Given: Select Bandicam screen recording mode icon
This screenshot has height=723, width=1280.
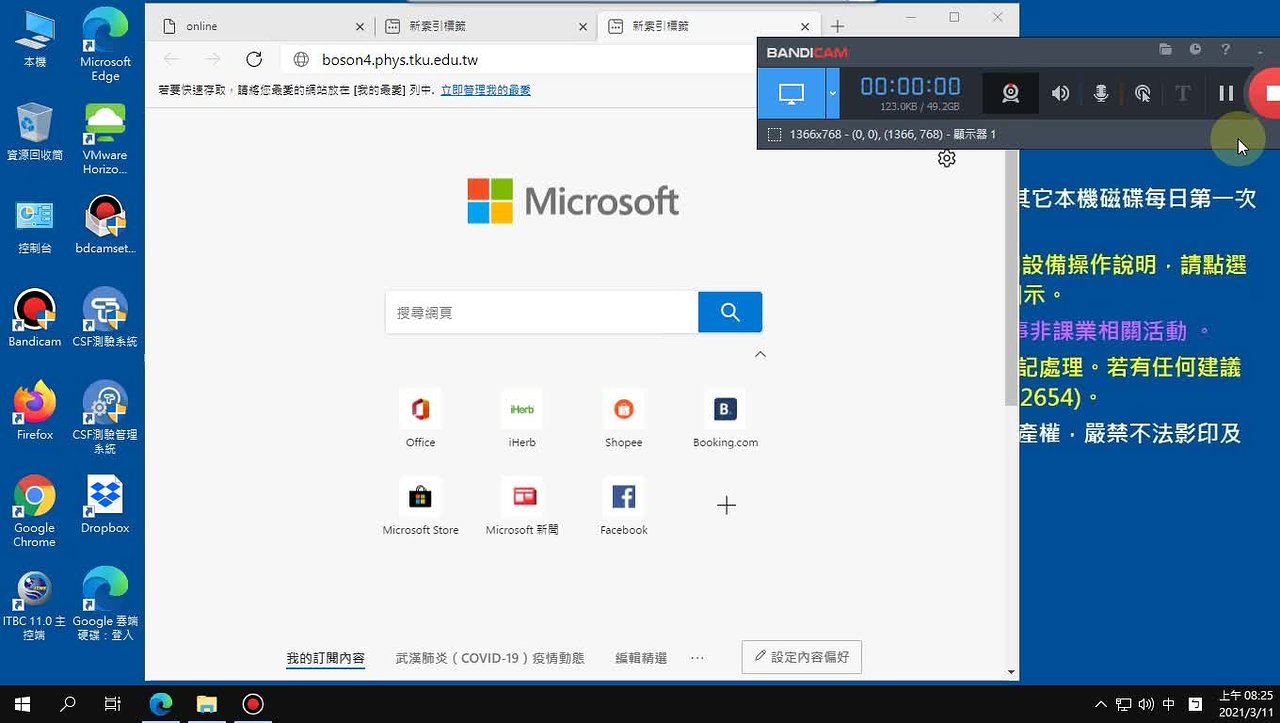Looking at the screenshot, I should [791, 94].
